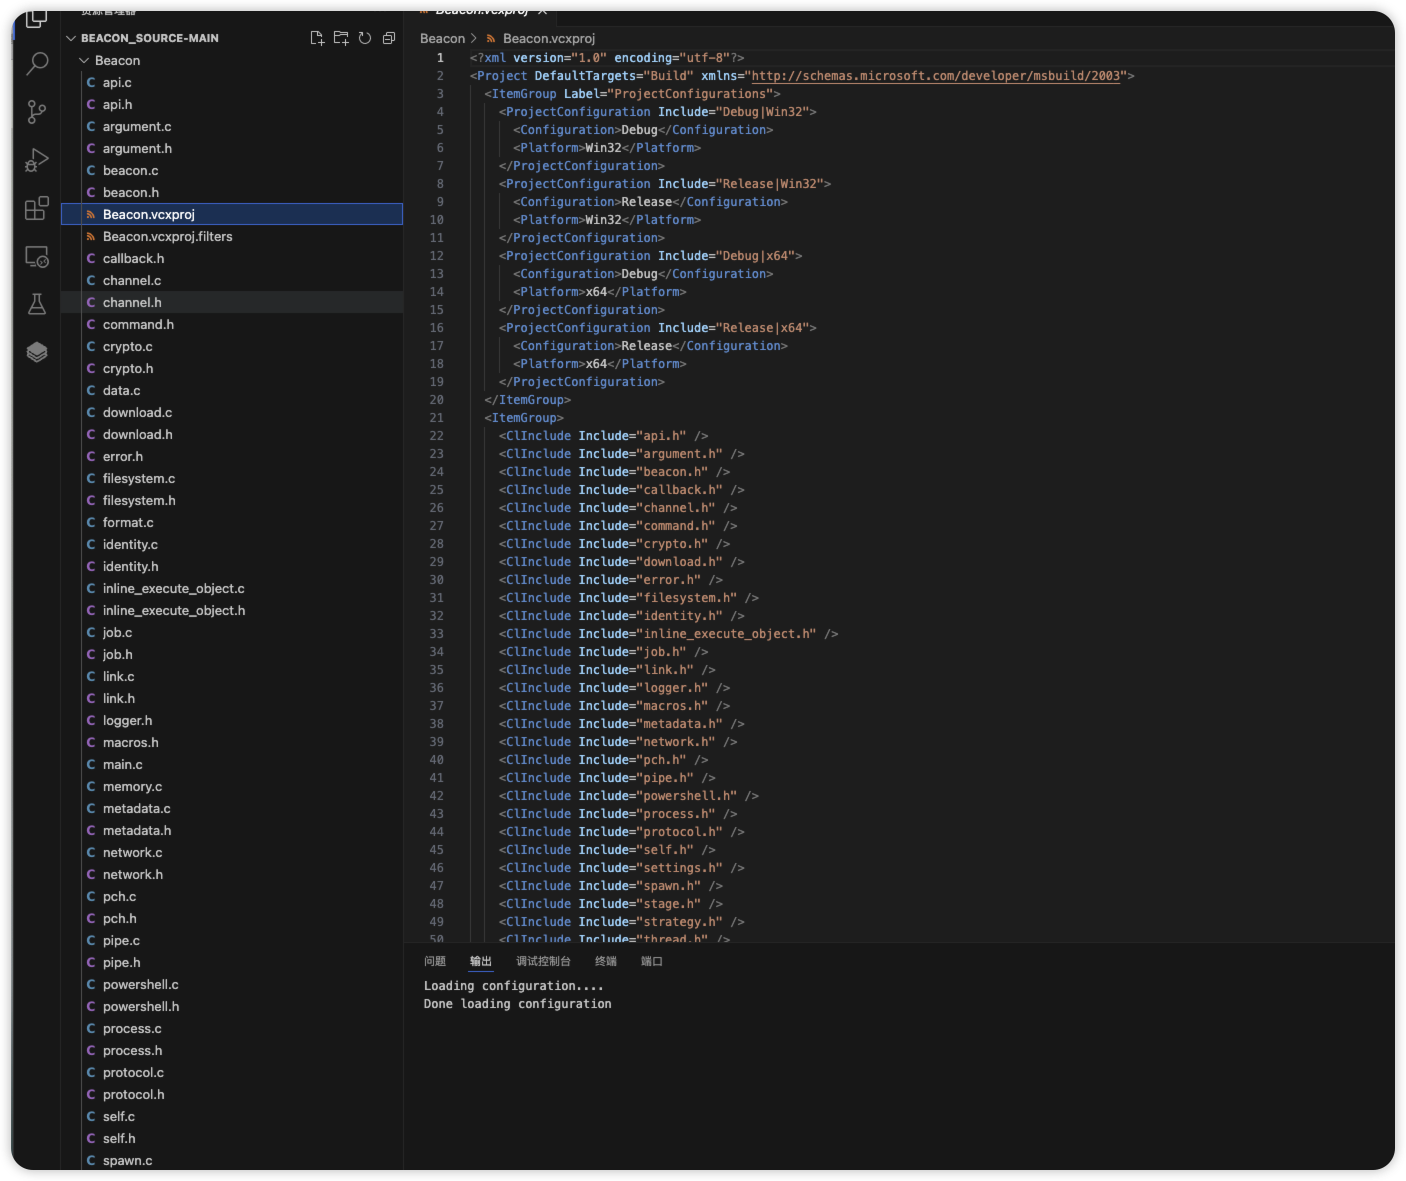Collapse the BEACON_SOURCE-MAIN section
Image resolution: width=1406 pixels, height=1181 pixels.
pos(71,38)
